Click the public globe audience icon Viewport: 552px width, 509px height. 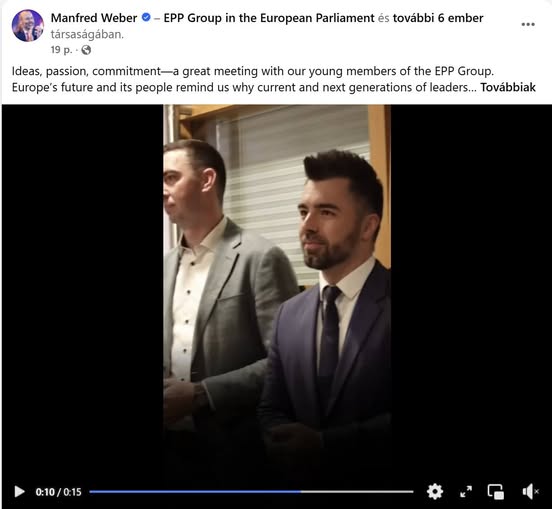click(86, 50)
